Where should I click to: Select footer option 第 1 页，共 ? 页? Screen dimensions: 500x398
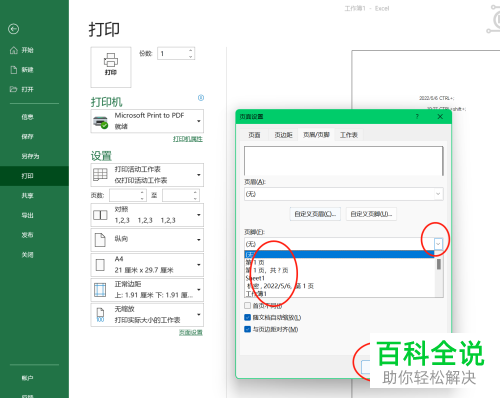339,270
